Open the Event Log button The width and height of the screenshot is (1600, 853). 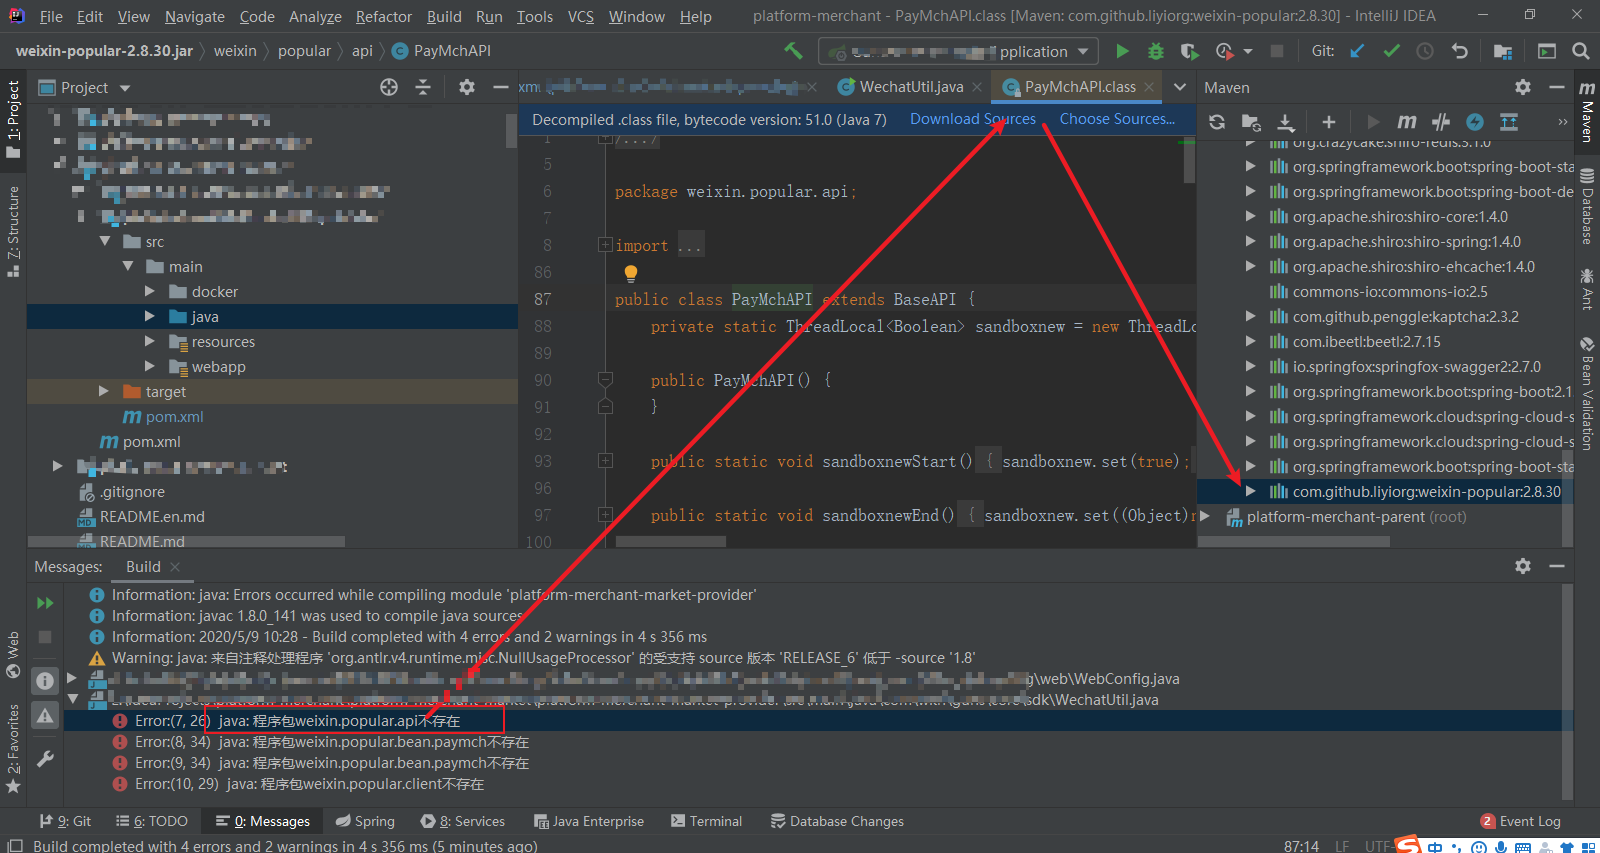[1520, 821]
